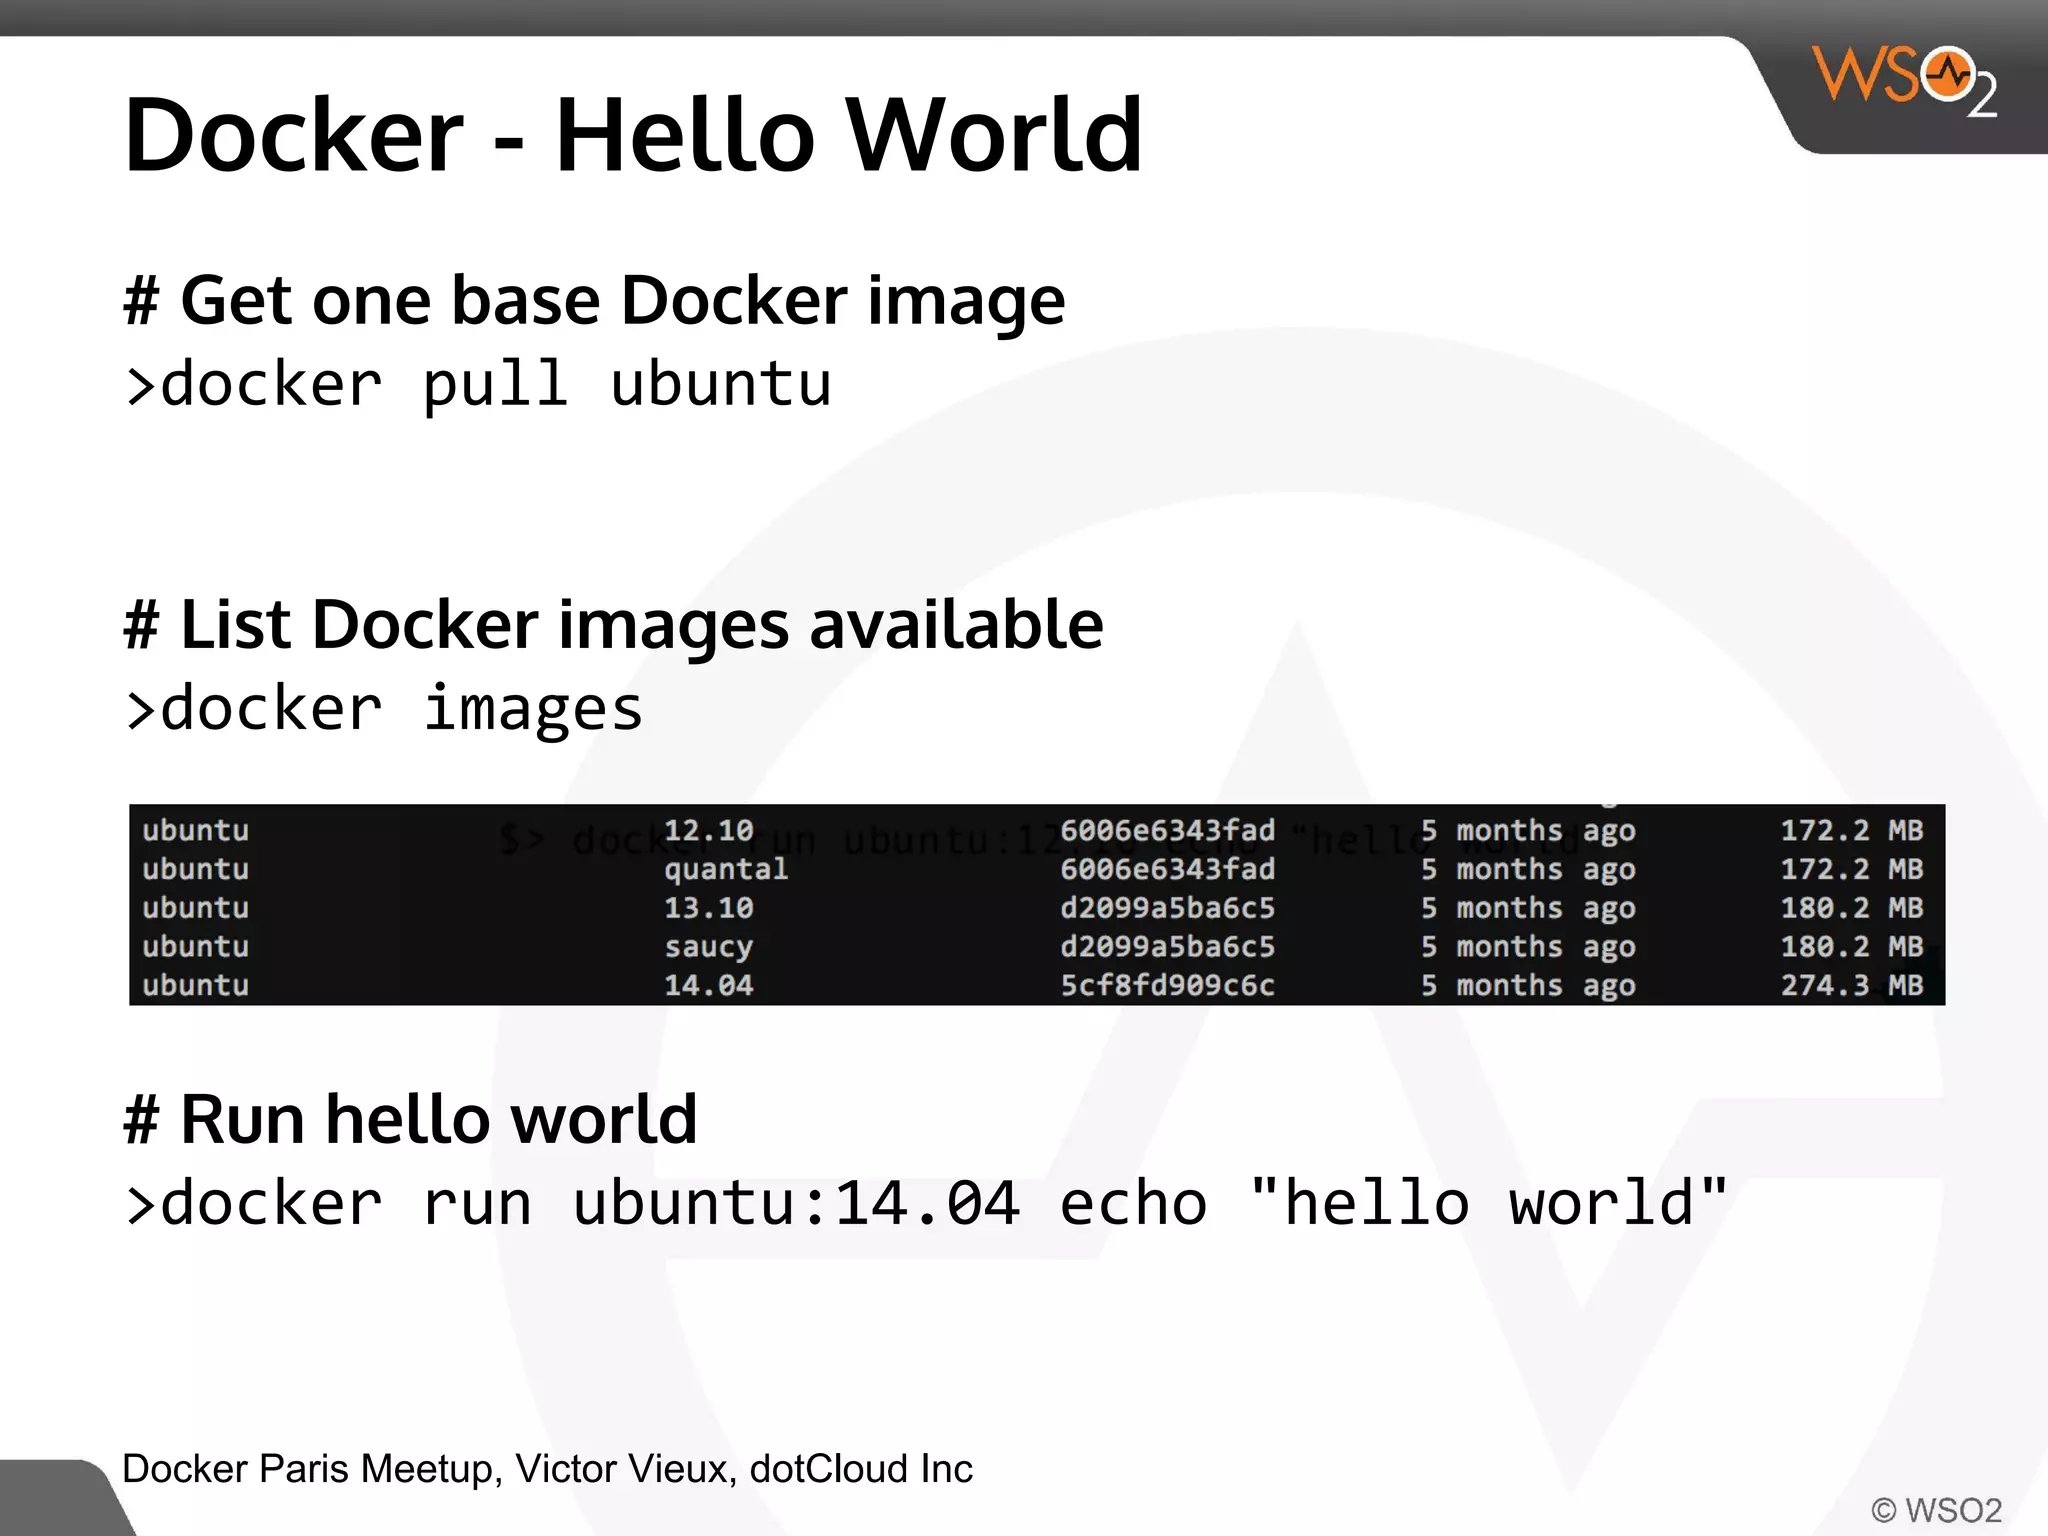Select the 'Docker - Hello World' slide title

pyautogui.click(x=633, y=135)
